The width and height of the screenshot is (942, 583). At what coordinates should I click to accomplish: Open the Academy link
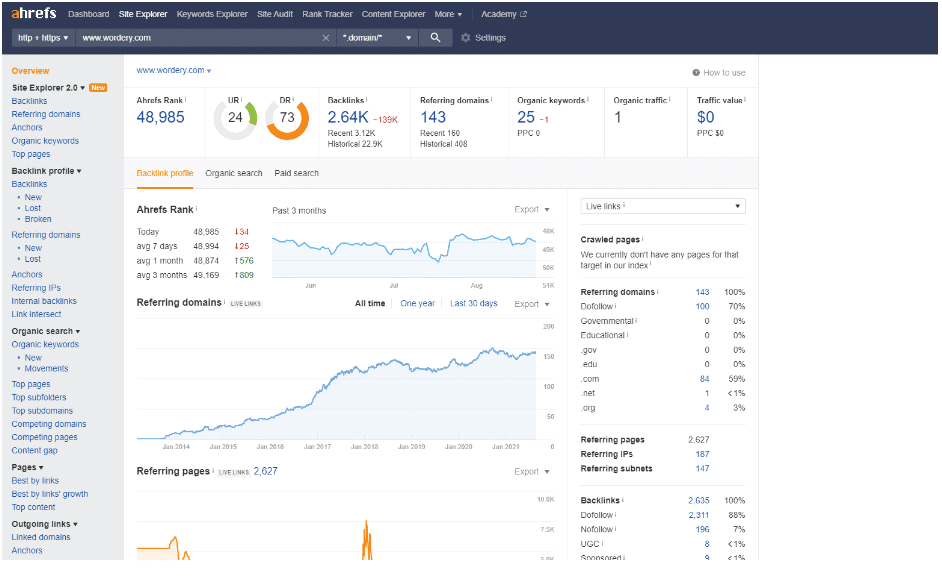503,14
